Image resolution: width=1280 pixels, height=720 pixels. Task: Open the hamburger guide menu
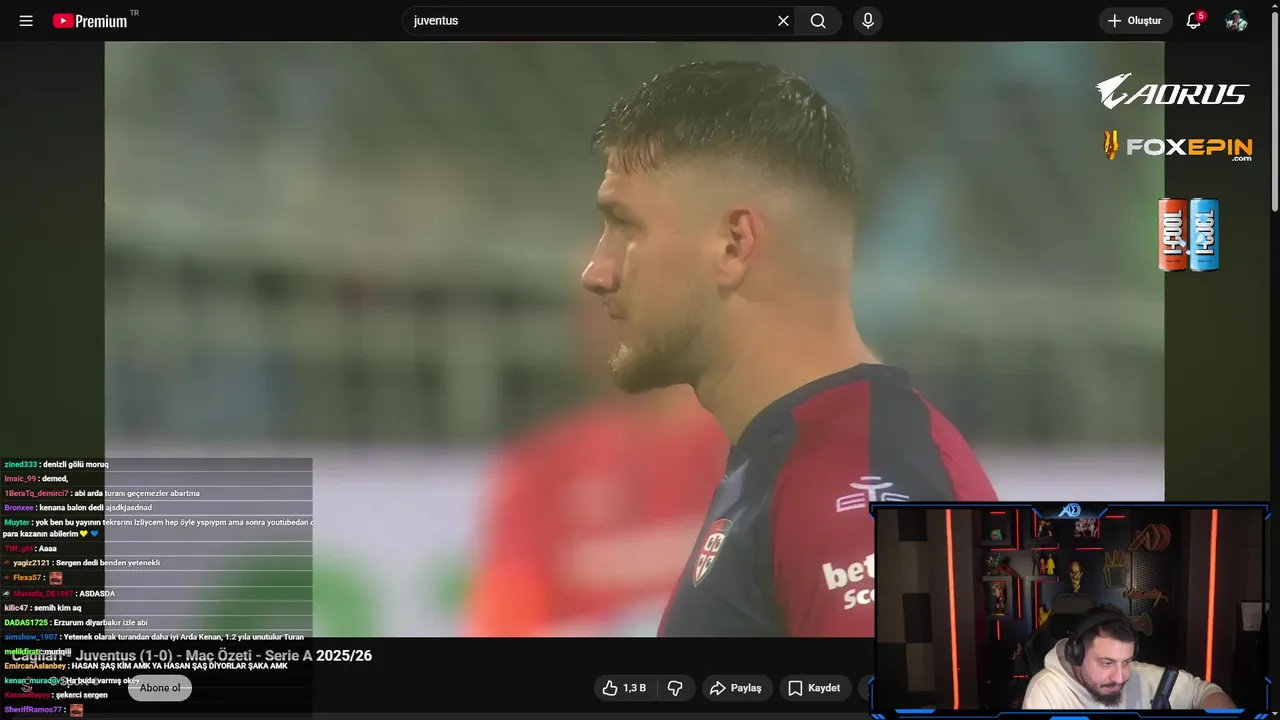(26, 21)
